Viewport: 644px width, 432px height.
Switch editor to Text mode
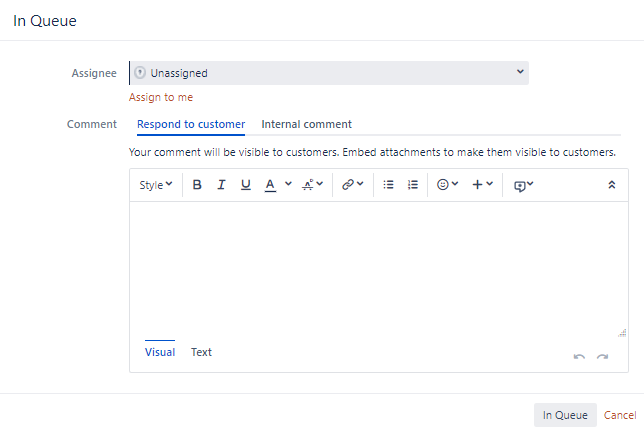201,352
